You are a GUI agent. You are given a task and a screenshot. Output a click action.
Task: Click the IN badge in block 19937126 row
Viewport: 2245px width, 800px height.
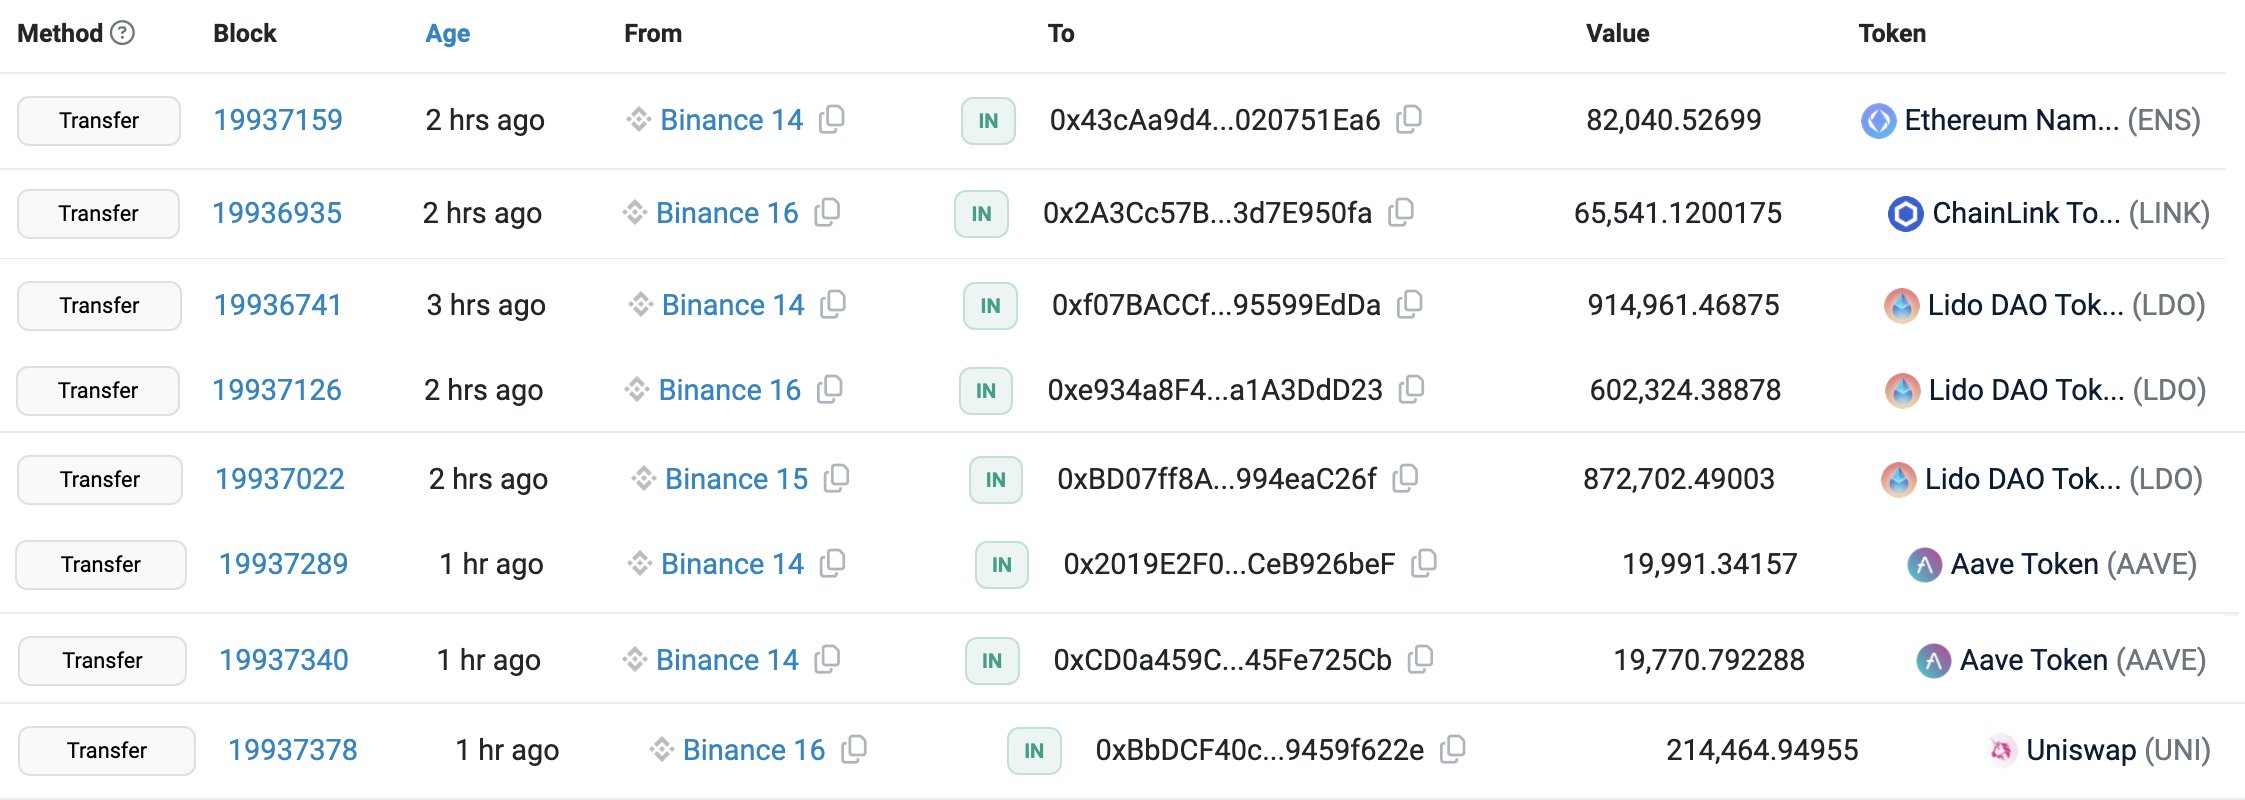pos(986,390)
